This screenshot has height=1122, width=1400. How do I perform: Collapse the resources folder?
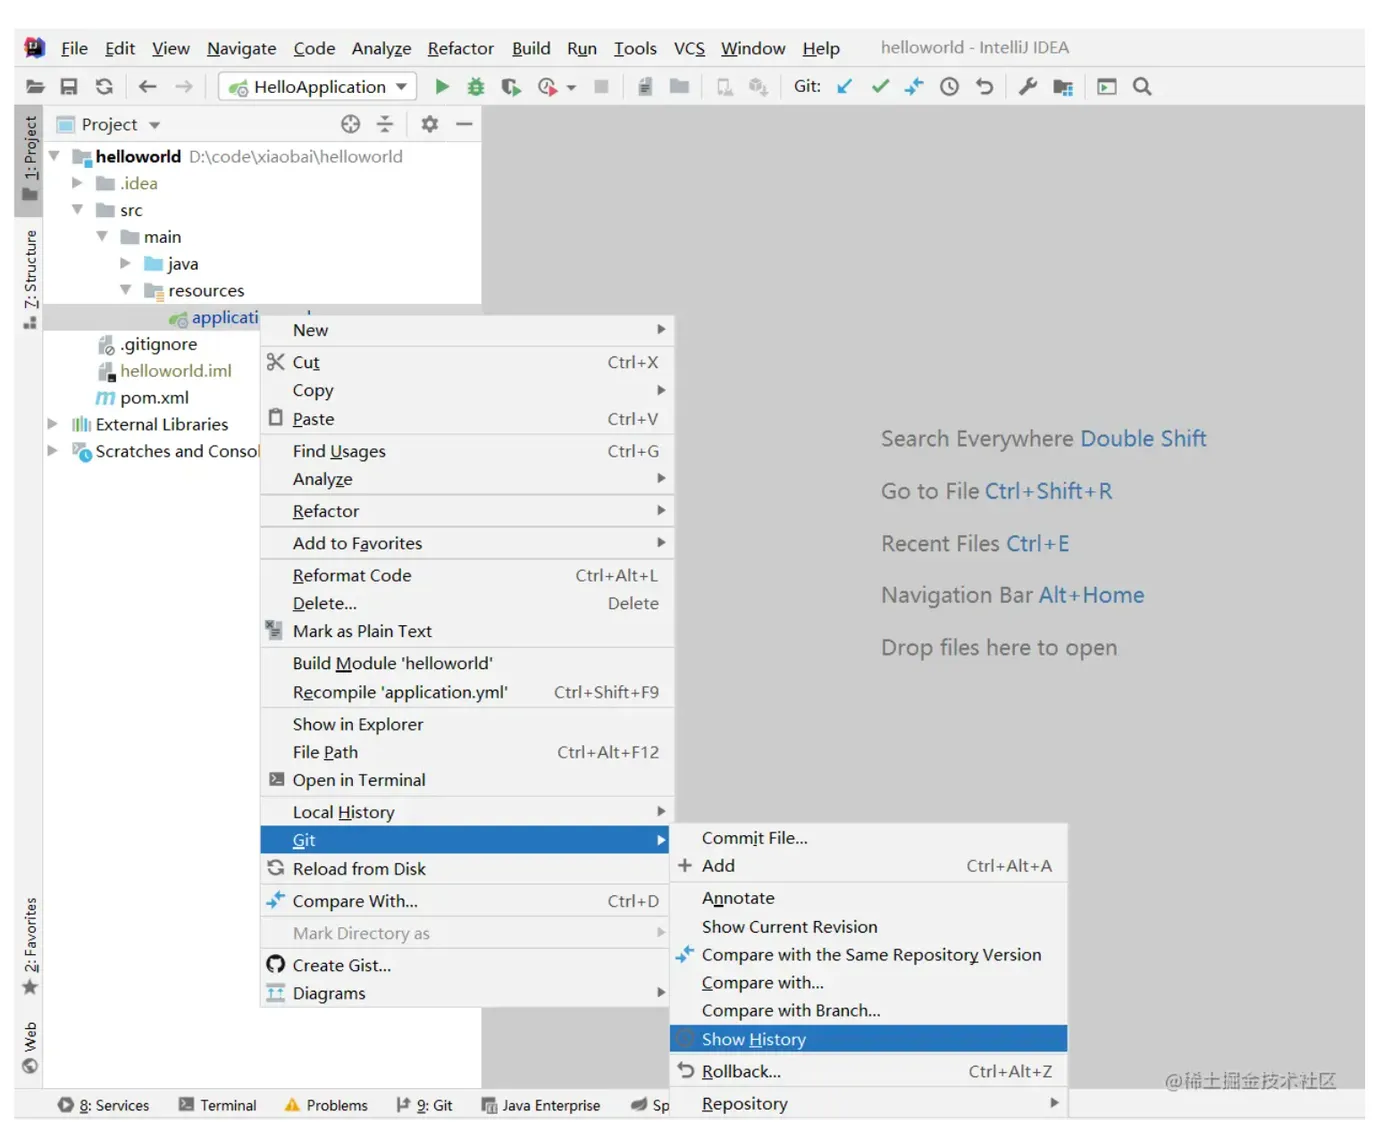pos(126,290)
